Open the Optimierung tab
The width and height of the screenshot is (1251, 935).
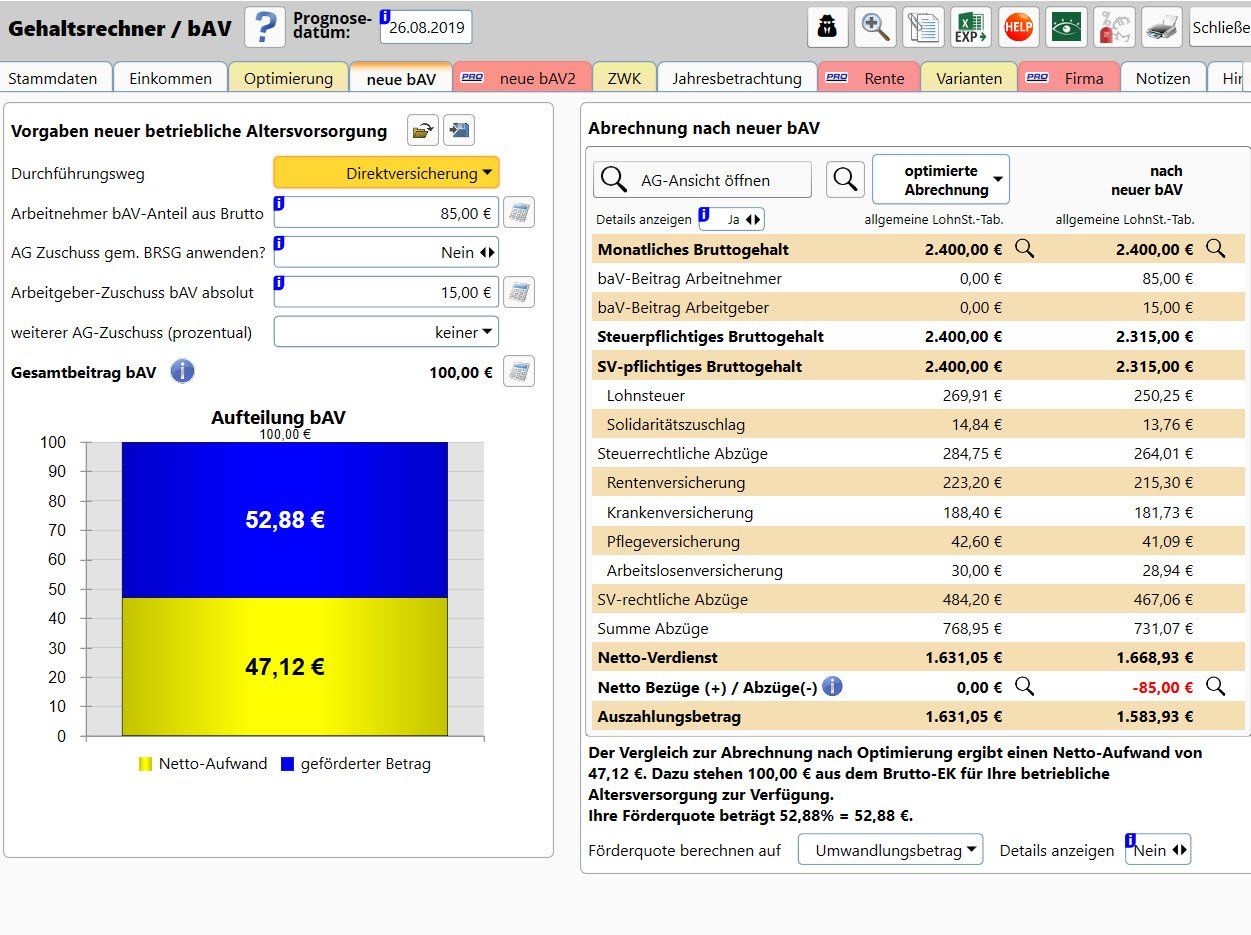click(288, 78)
